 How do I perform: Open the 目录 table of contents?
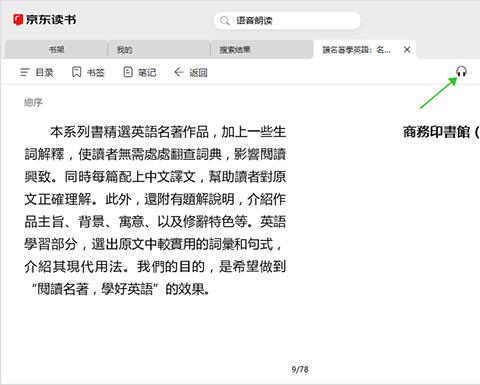point(37,72)
